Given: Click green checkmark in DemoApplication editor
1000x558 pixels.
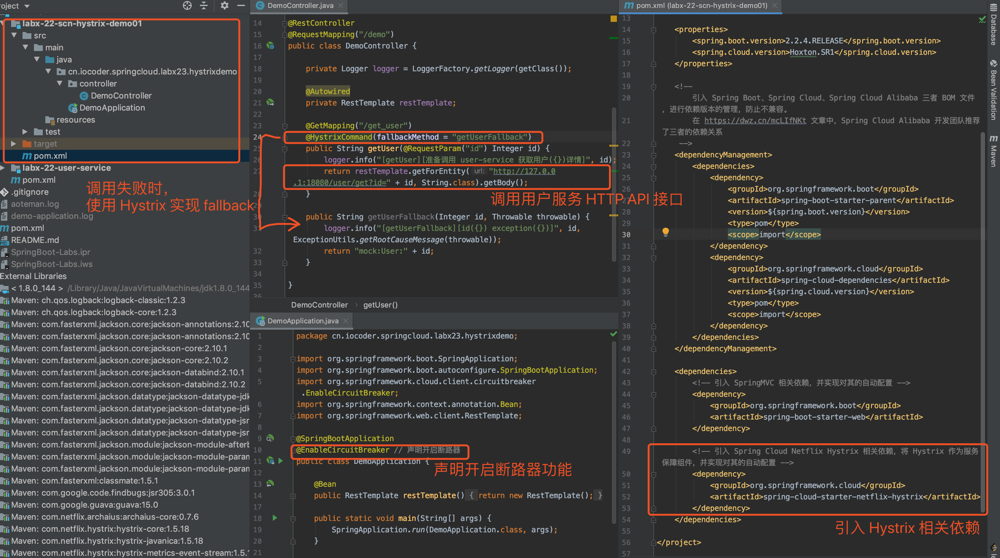Looking at the screenshot, I should (x=614, y=334).
